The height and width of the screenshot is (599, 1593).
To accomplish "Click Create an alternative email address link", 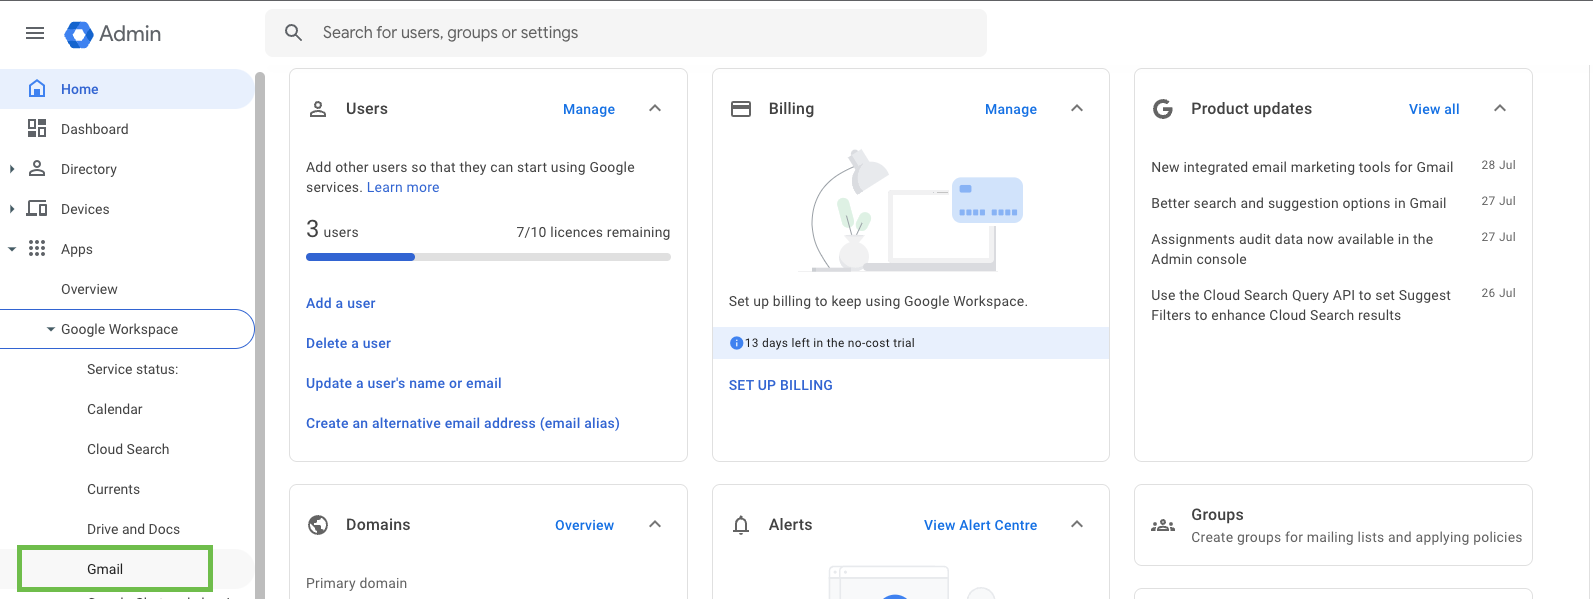I will pos(463,423).
